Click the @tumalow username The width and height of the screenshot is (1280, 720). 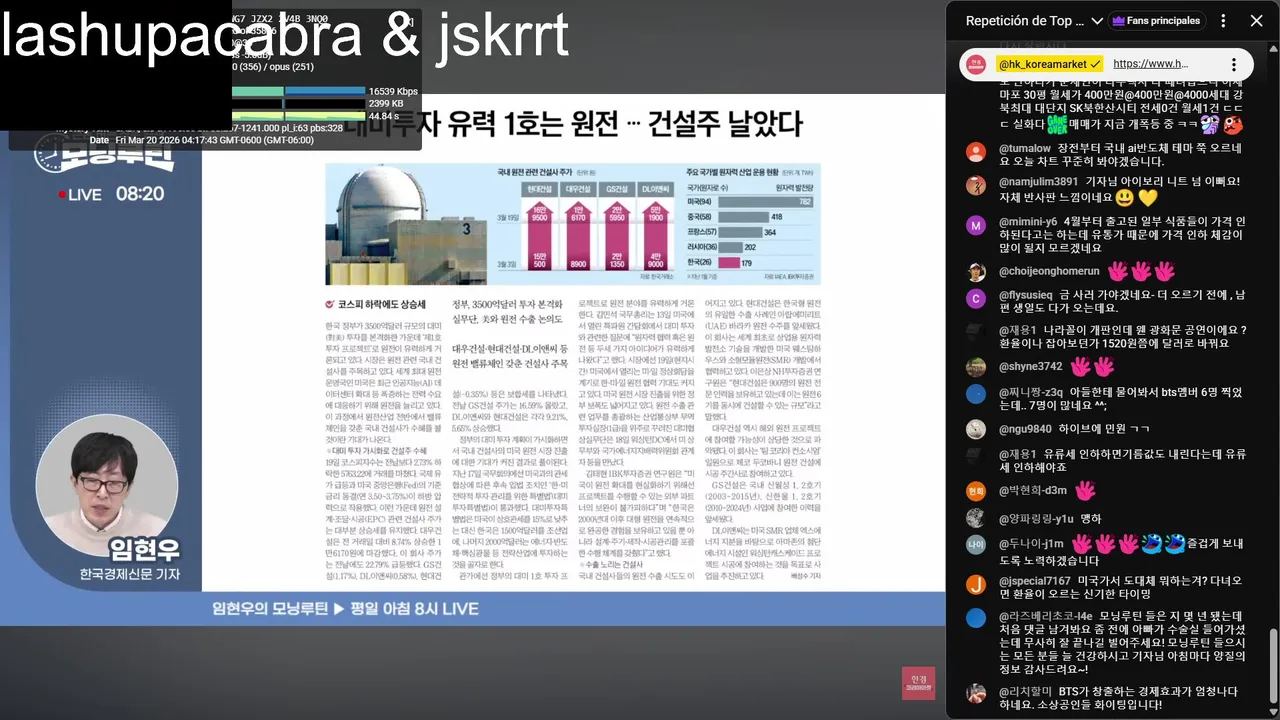(x=1025, y=148)
